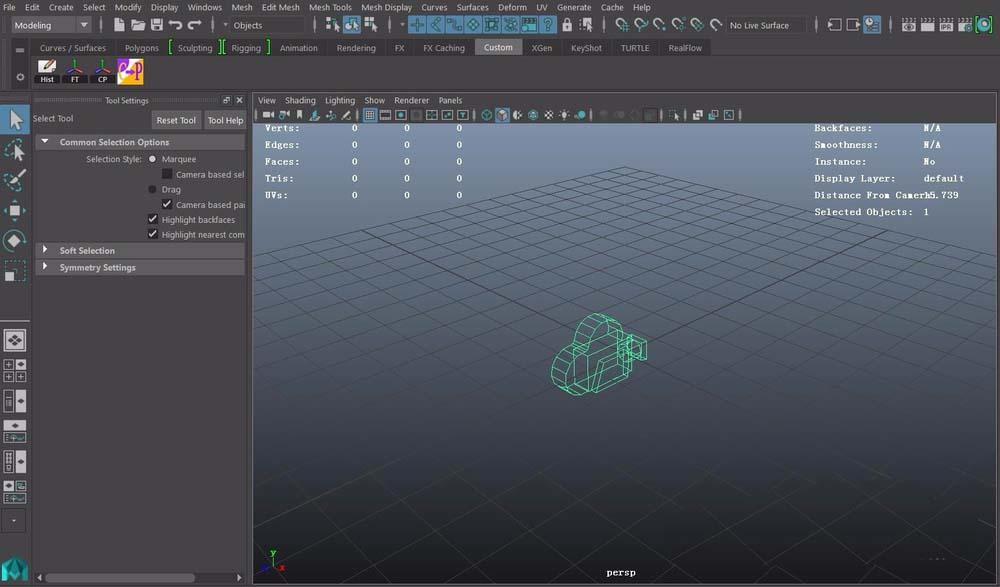Pick the Rotate tool
1000x587 pixels.
15,241
